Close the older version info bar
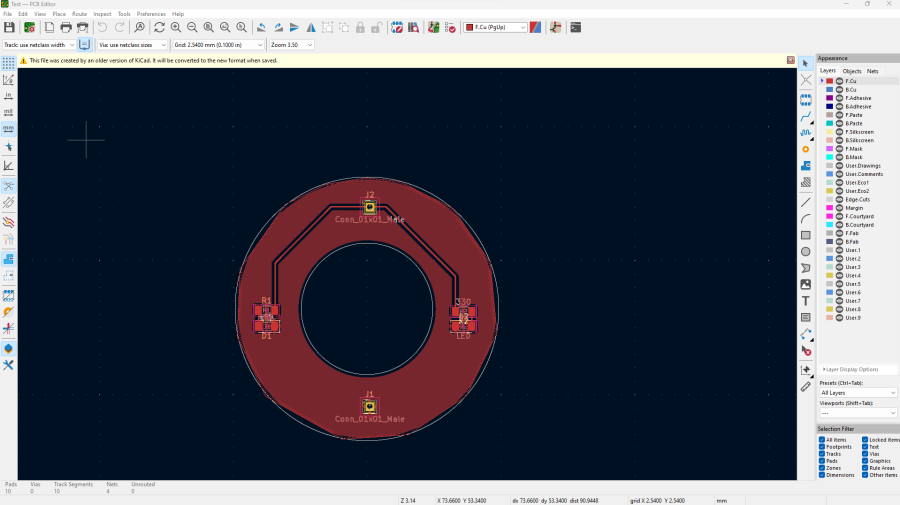Screen dimensions: 900x505 790,61
